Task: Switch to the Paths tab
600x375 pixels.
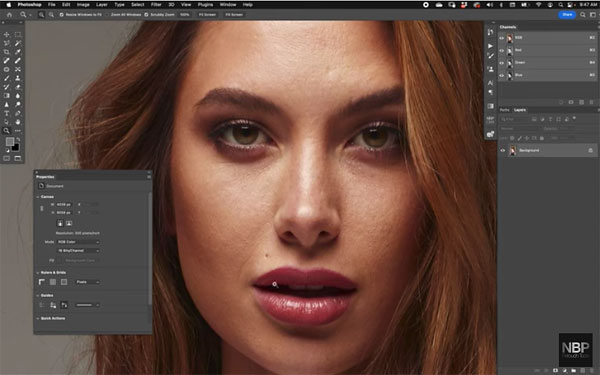Action: coord(505,110)
